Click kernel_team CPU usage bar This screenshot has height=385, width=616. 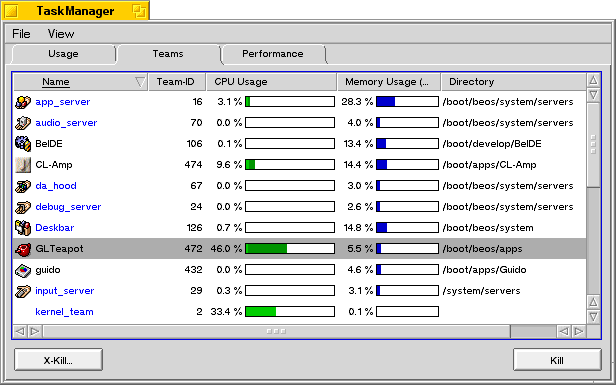click(x=290, y=312)
